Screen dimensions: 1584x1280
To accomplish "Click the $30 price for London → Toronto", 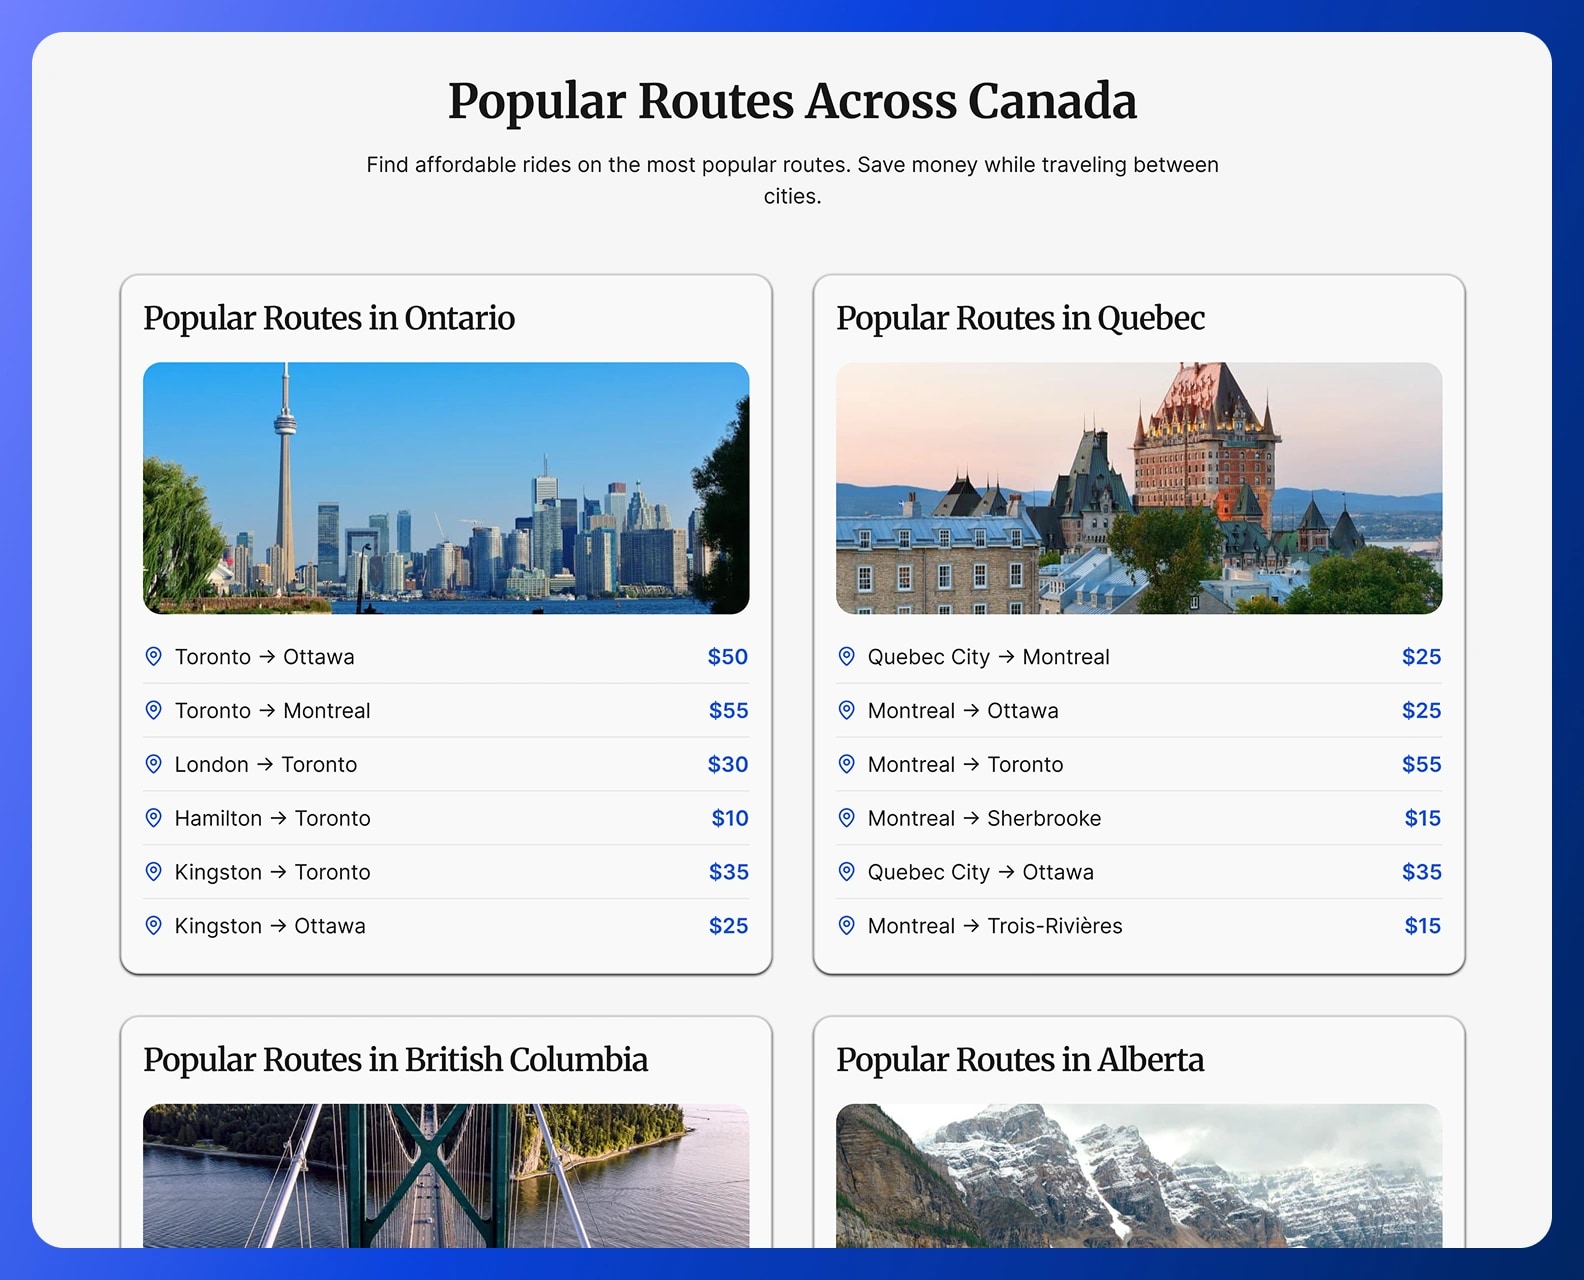I will 728,765.
